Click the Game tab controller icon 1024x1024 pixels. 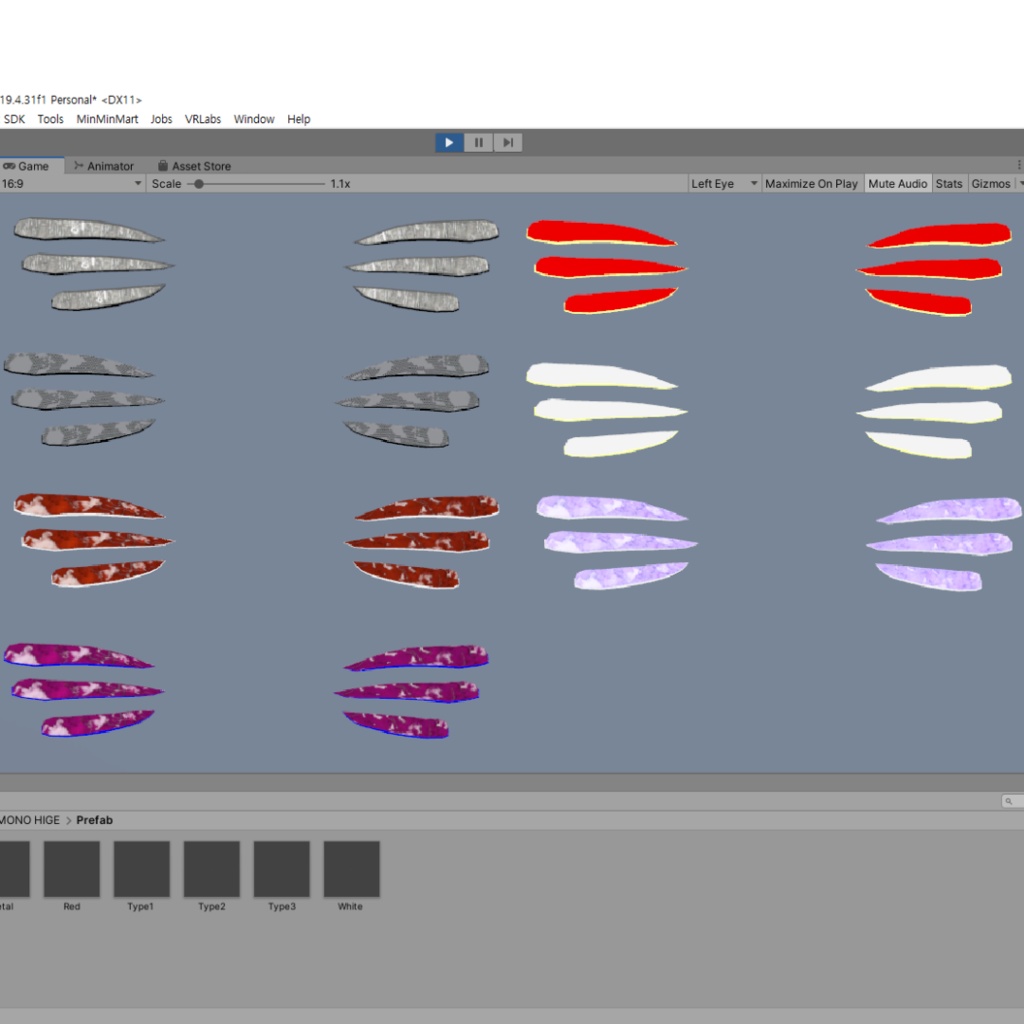[x=9, y=166]
